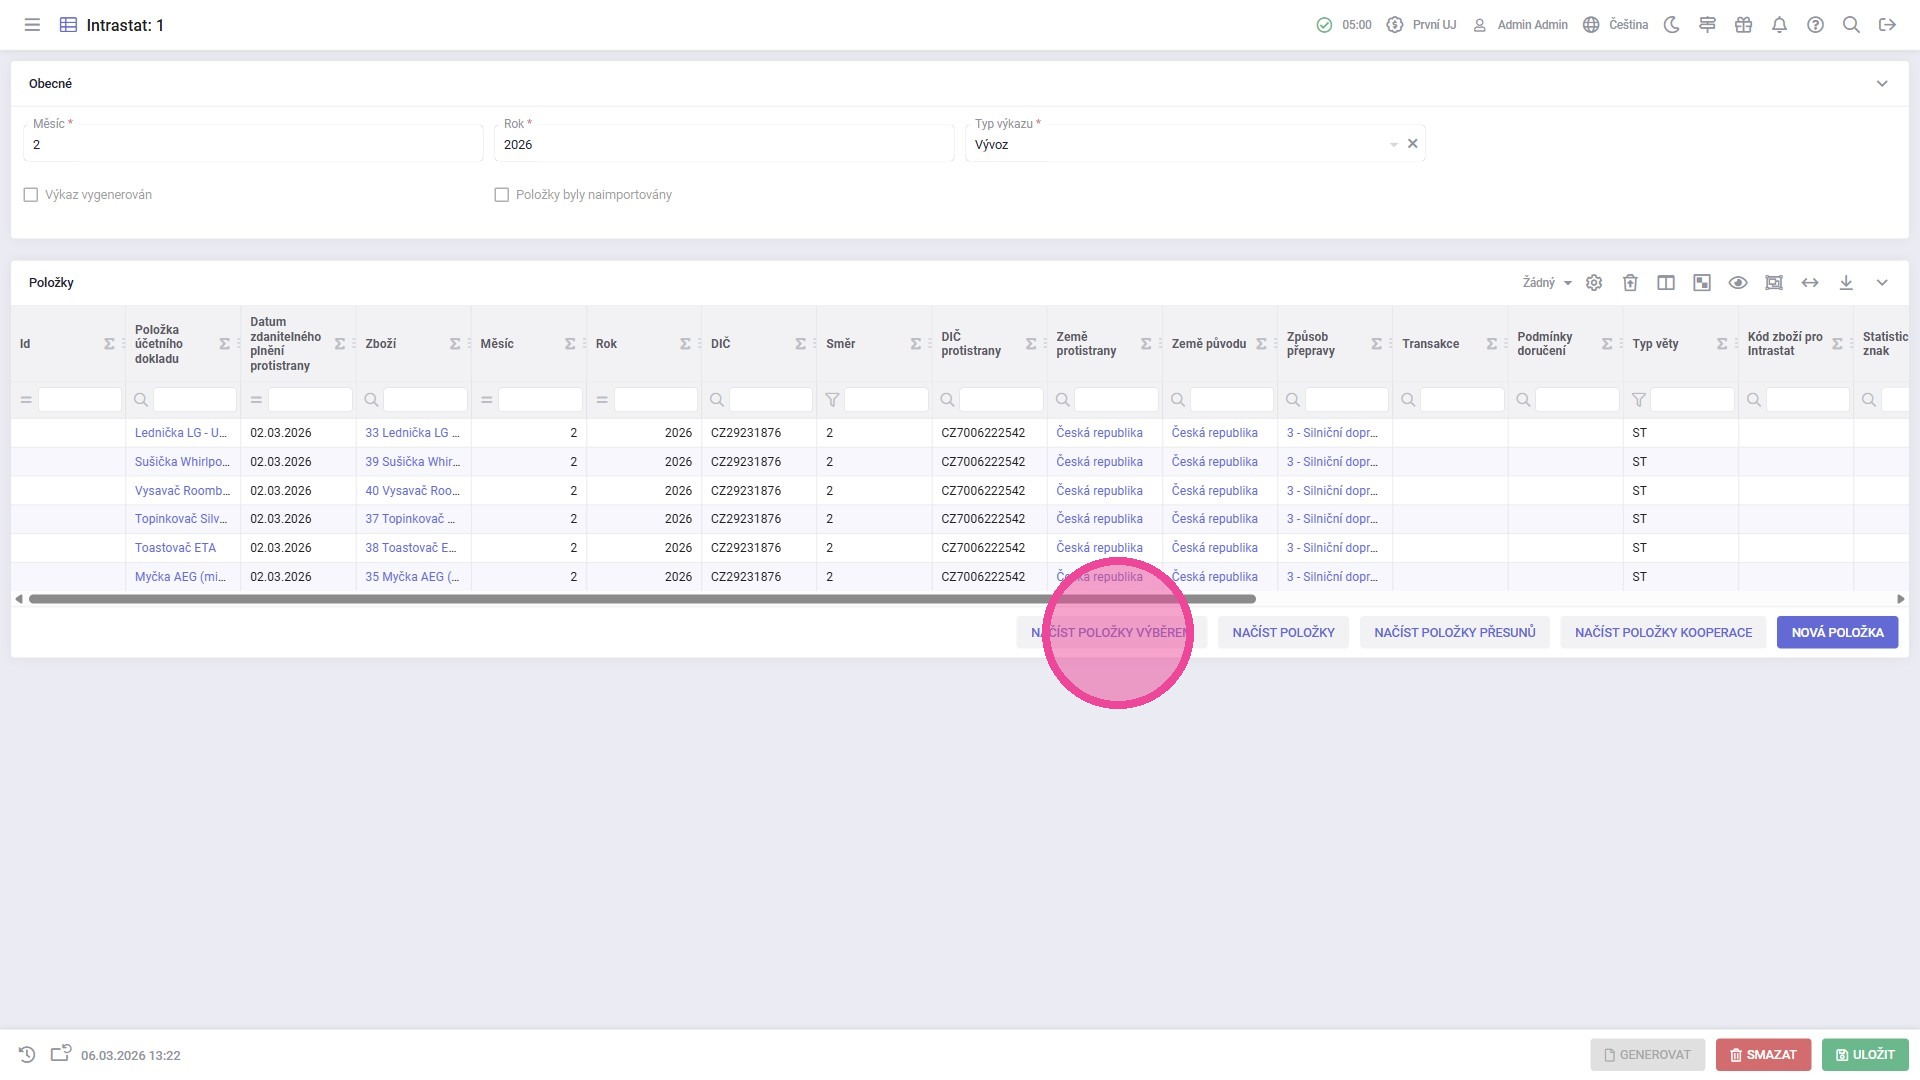
Task: Click the grid settings gear icon
Action: pos(1594,283)
